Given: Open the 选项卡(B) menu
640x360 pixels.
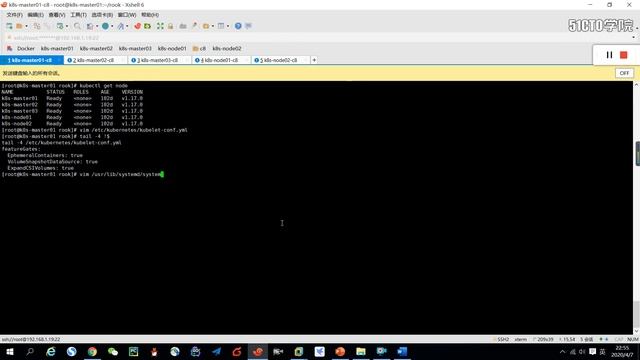Looking at the screenshot, I should (x=102, y=15).
